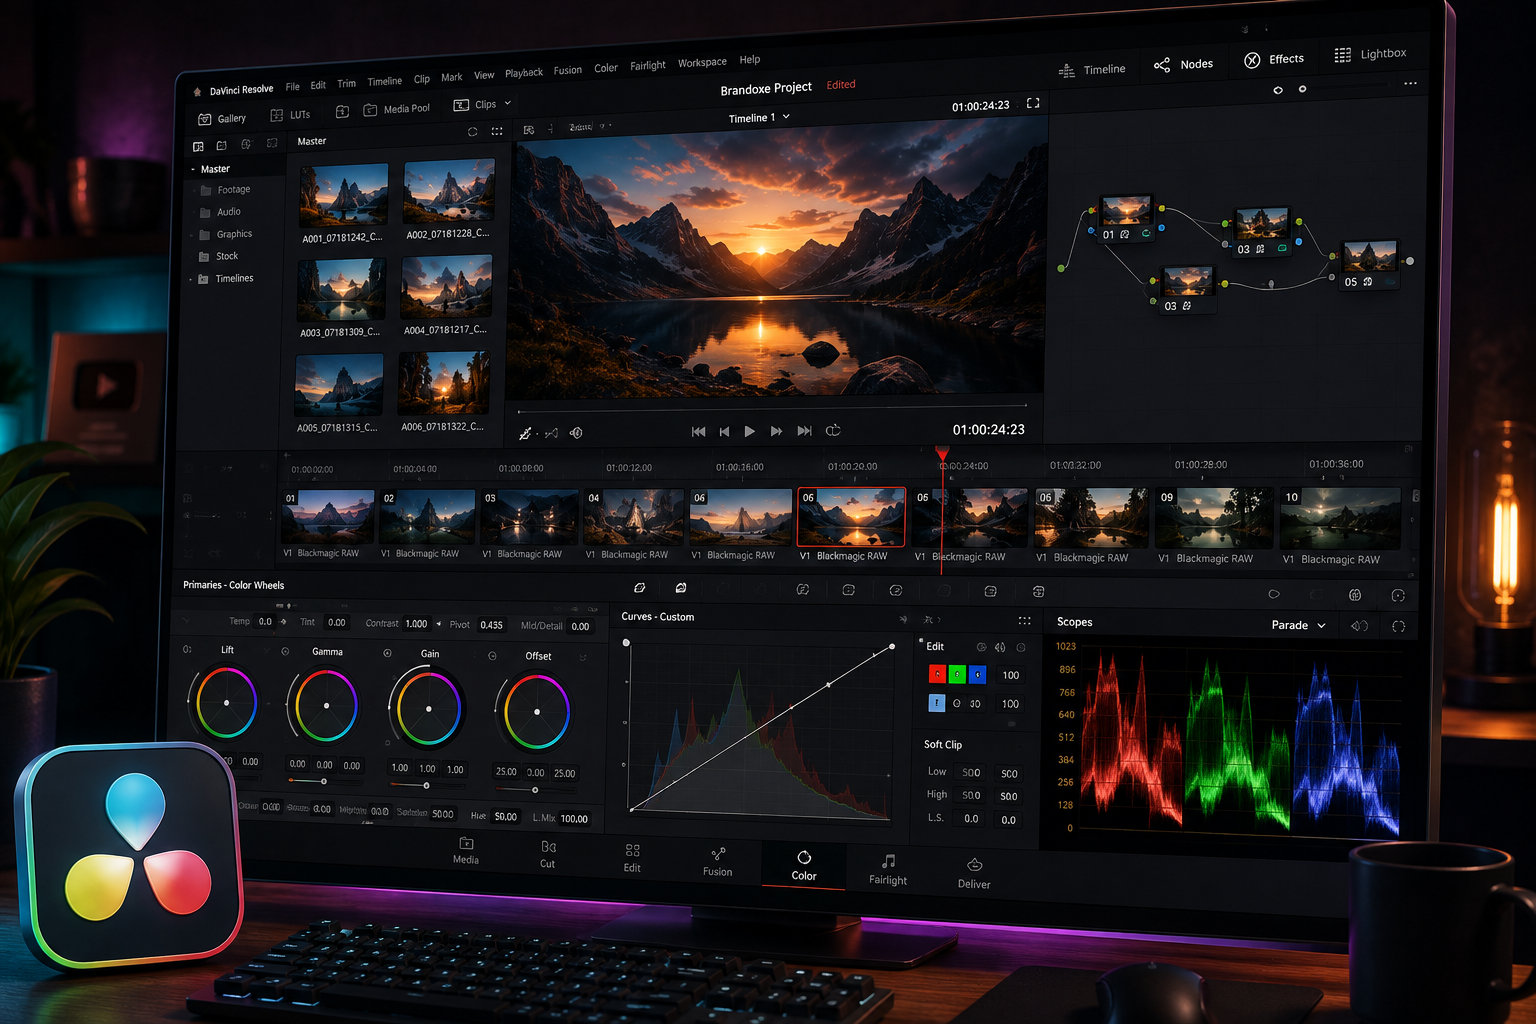1536x1024 pixels.
Task: Open the node editor three-dot options menu
Action: pos(1410,83)
